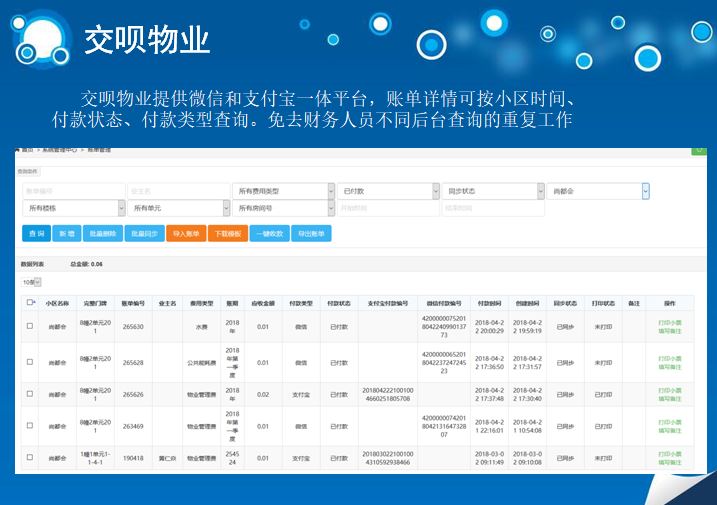Screen dimensions: 717x505
Task: Toggle the select-all checkbox in the table header
Action: [30, 302]
